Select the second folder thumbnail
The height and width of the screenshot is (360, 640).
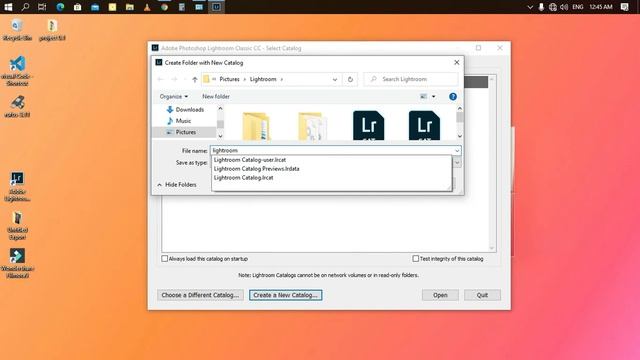[x=312, y=126]
